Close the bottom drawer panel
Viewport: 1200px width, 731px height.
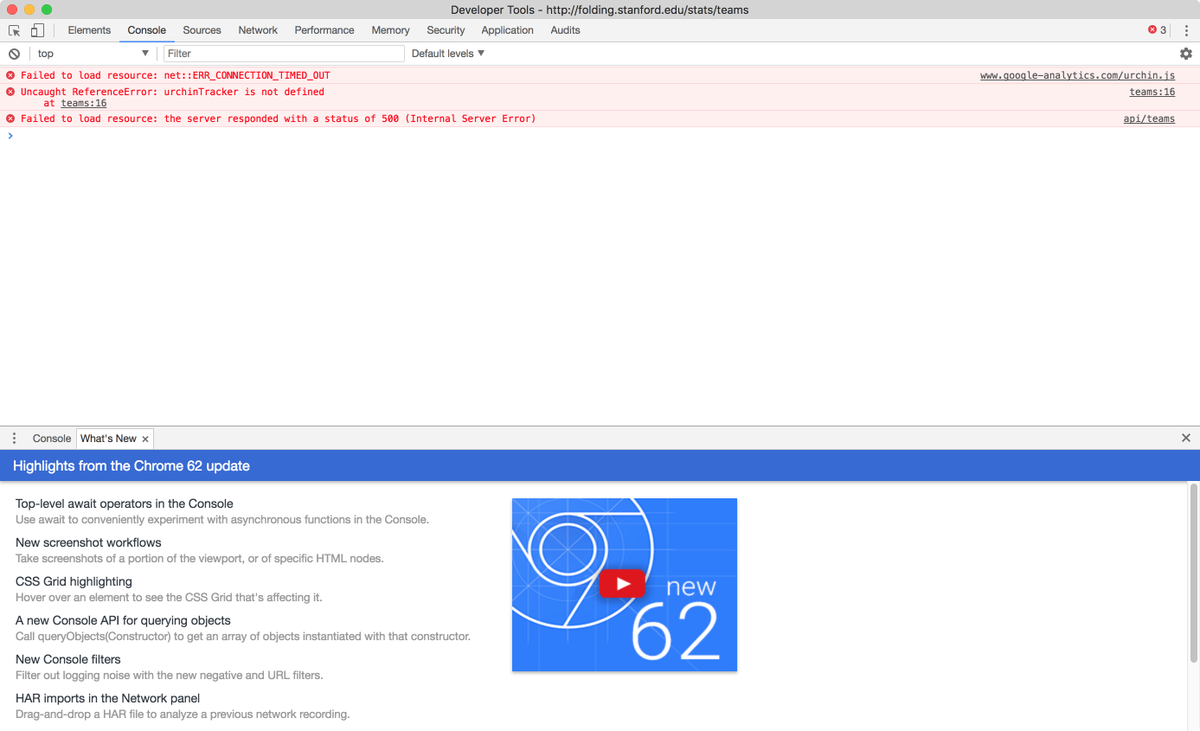click(x=1186, y=438)
